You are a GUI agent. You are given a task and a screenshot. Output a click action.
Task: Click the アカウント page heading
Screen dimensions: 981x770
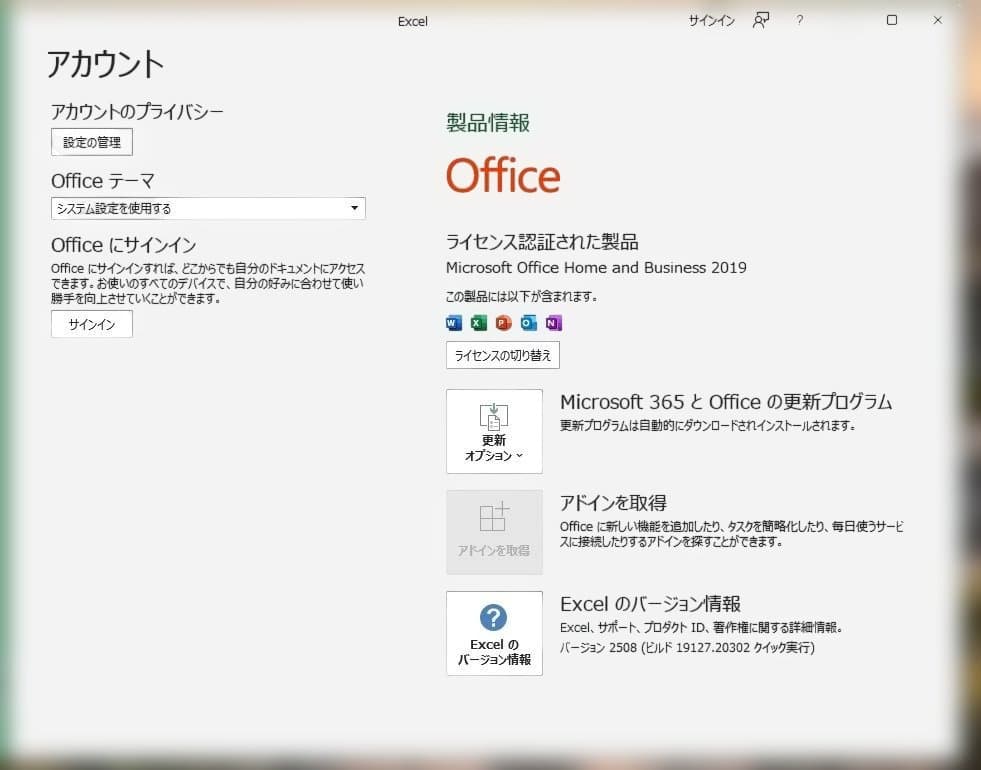point(105,64)
